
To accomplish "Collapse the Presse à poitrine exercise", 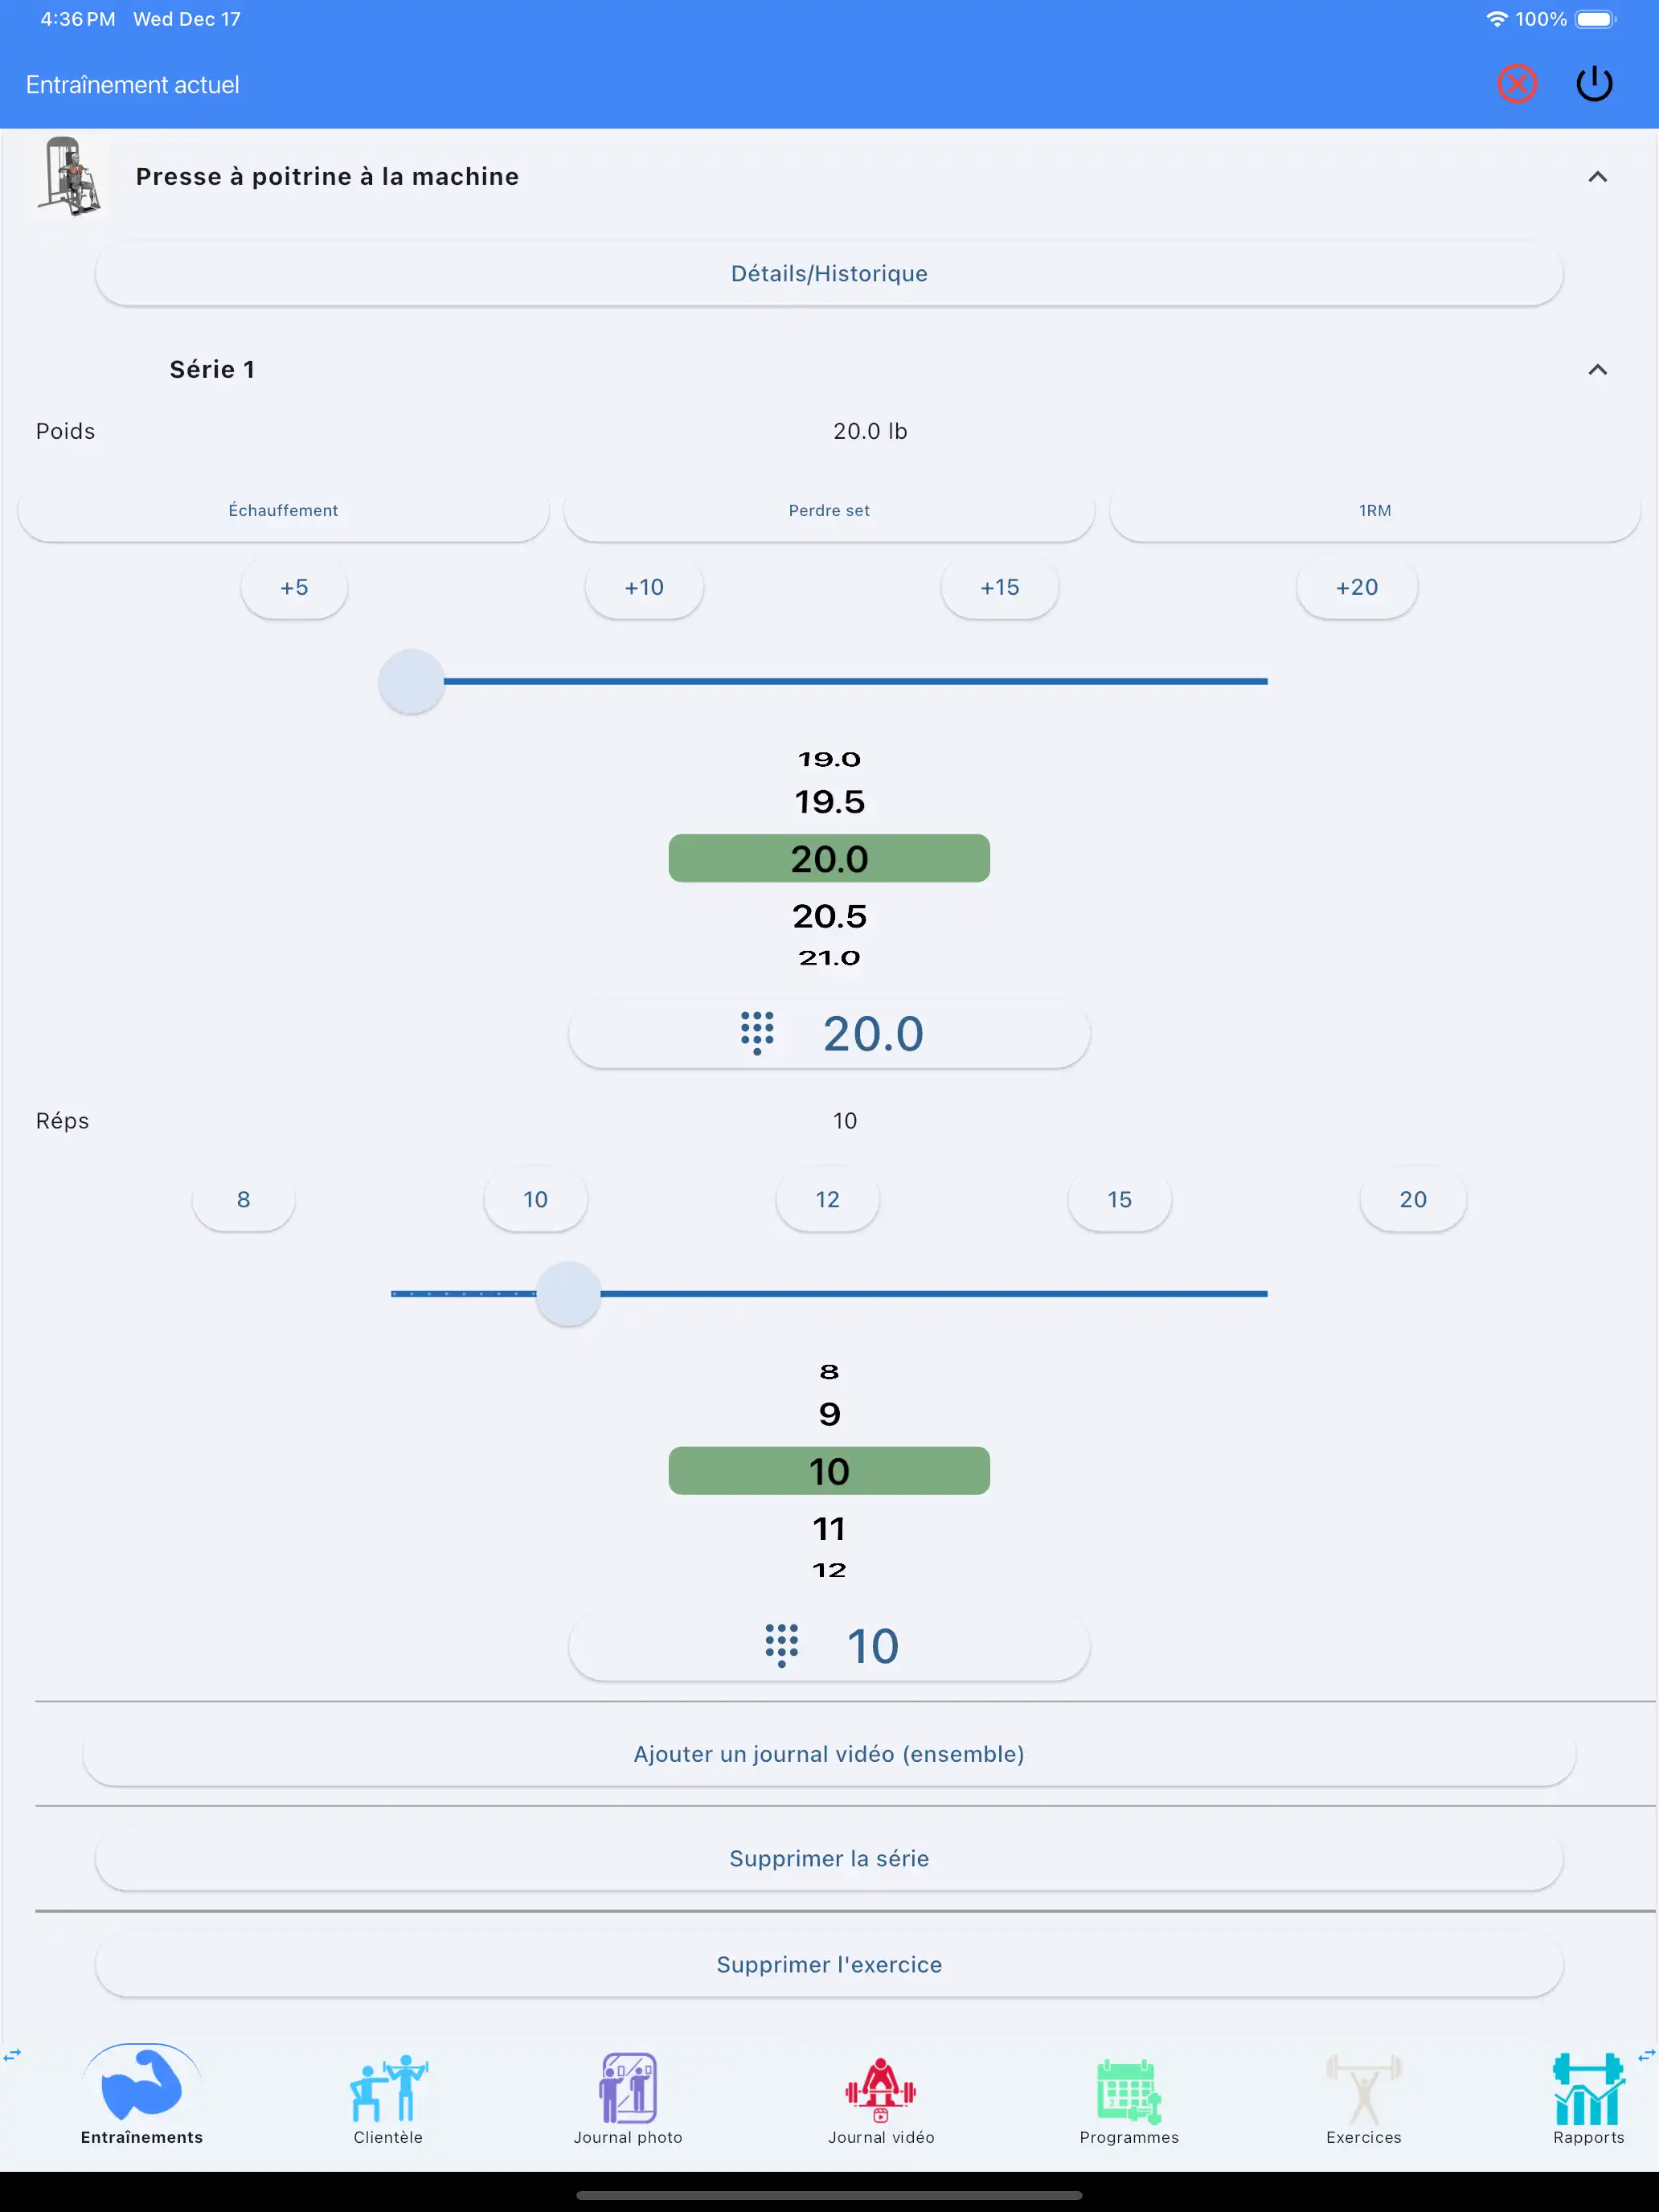I will [1597, 177].
